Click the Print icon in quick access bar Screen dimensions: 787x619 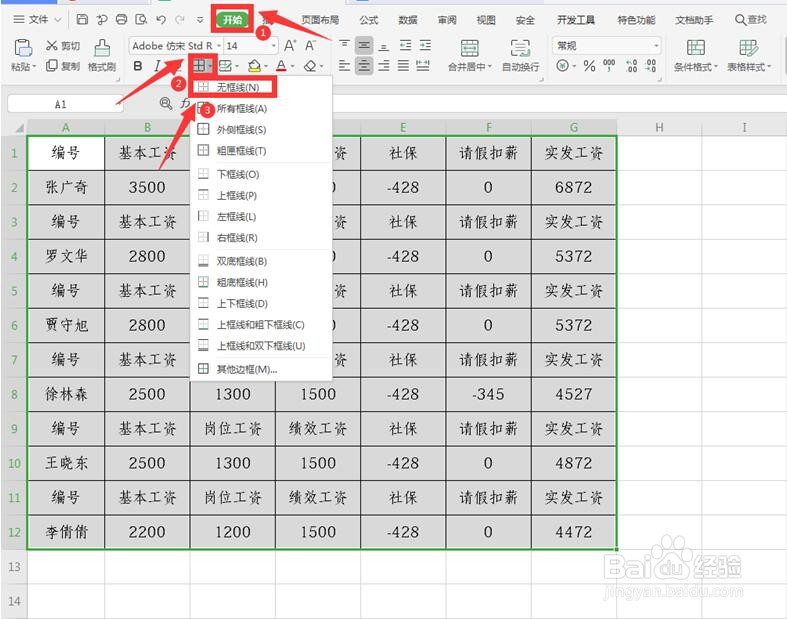point(121,20)
